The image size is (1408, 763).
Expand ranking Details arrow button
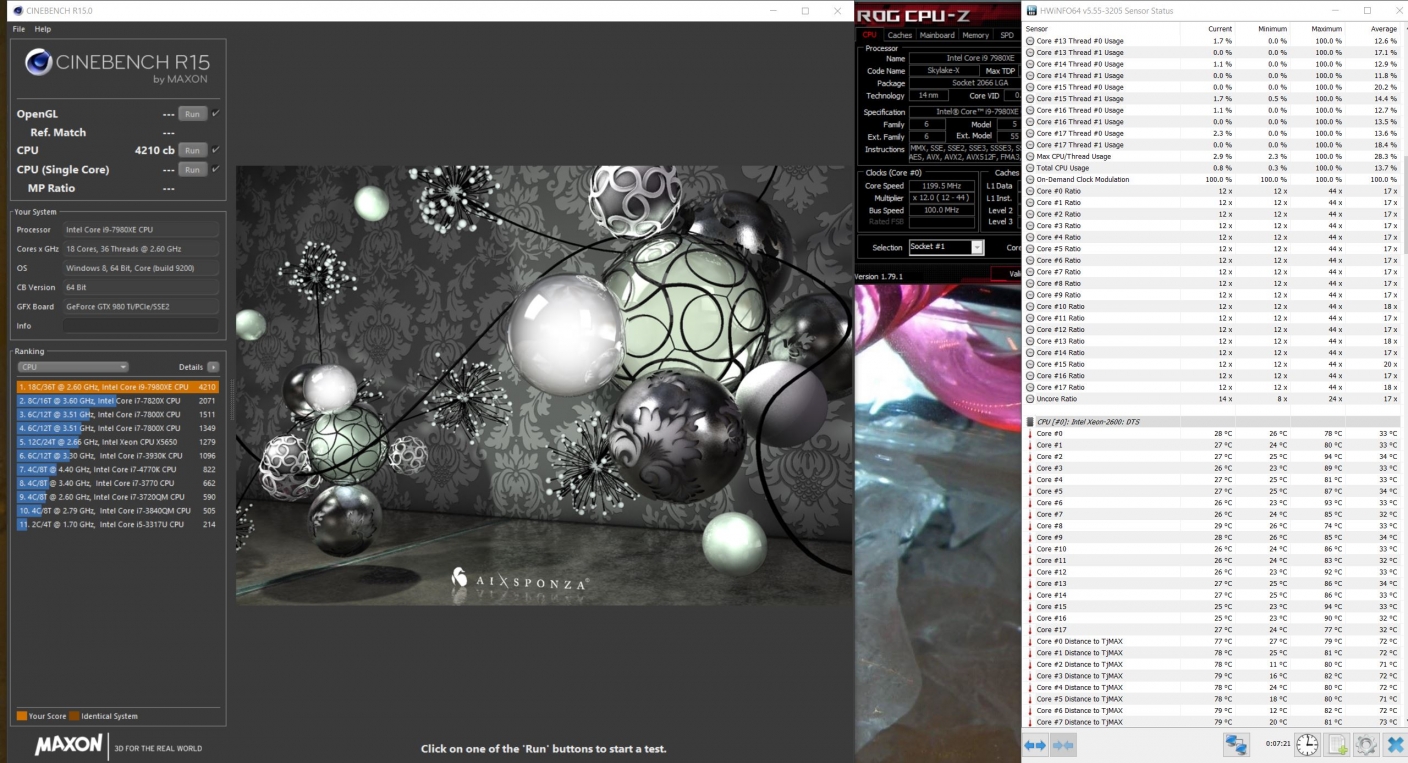coord(213,367)
